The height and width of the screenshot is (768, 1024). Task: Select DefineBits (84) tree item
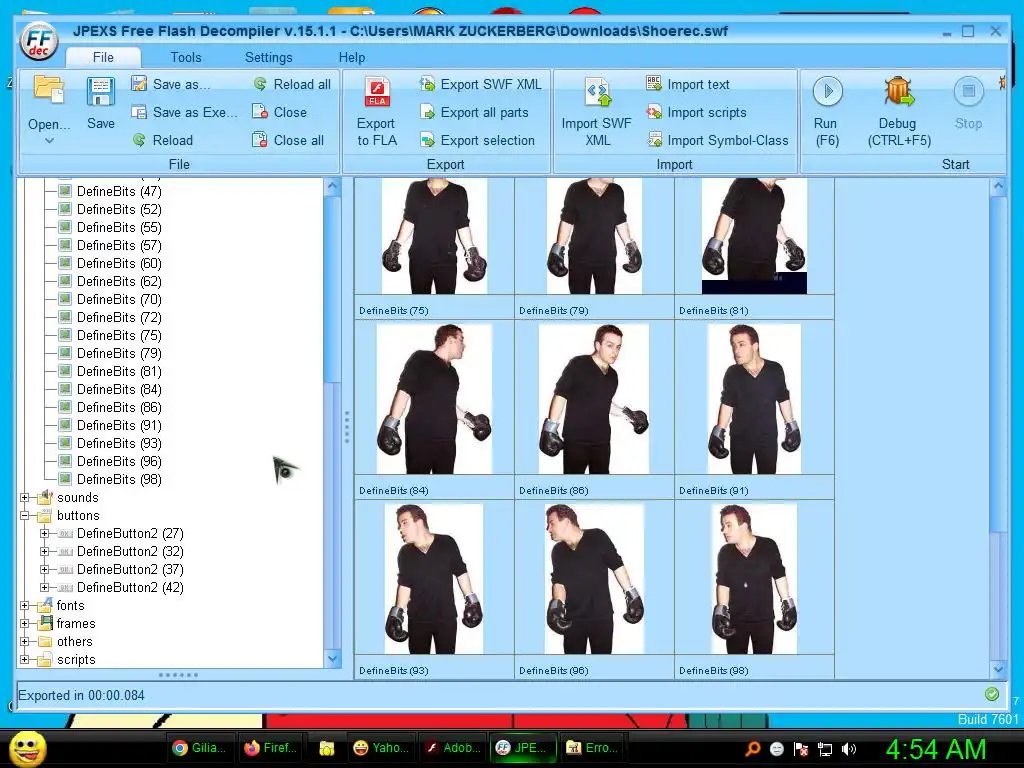(x=119, y=389)
